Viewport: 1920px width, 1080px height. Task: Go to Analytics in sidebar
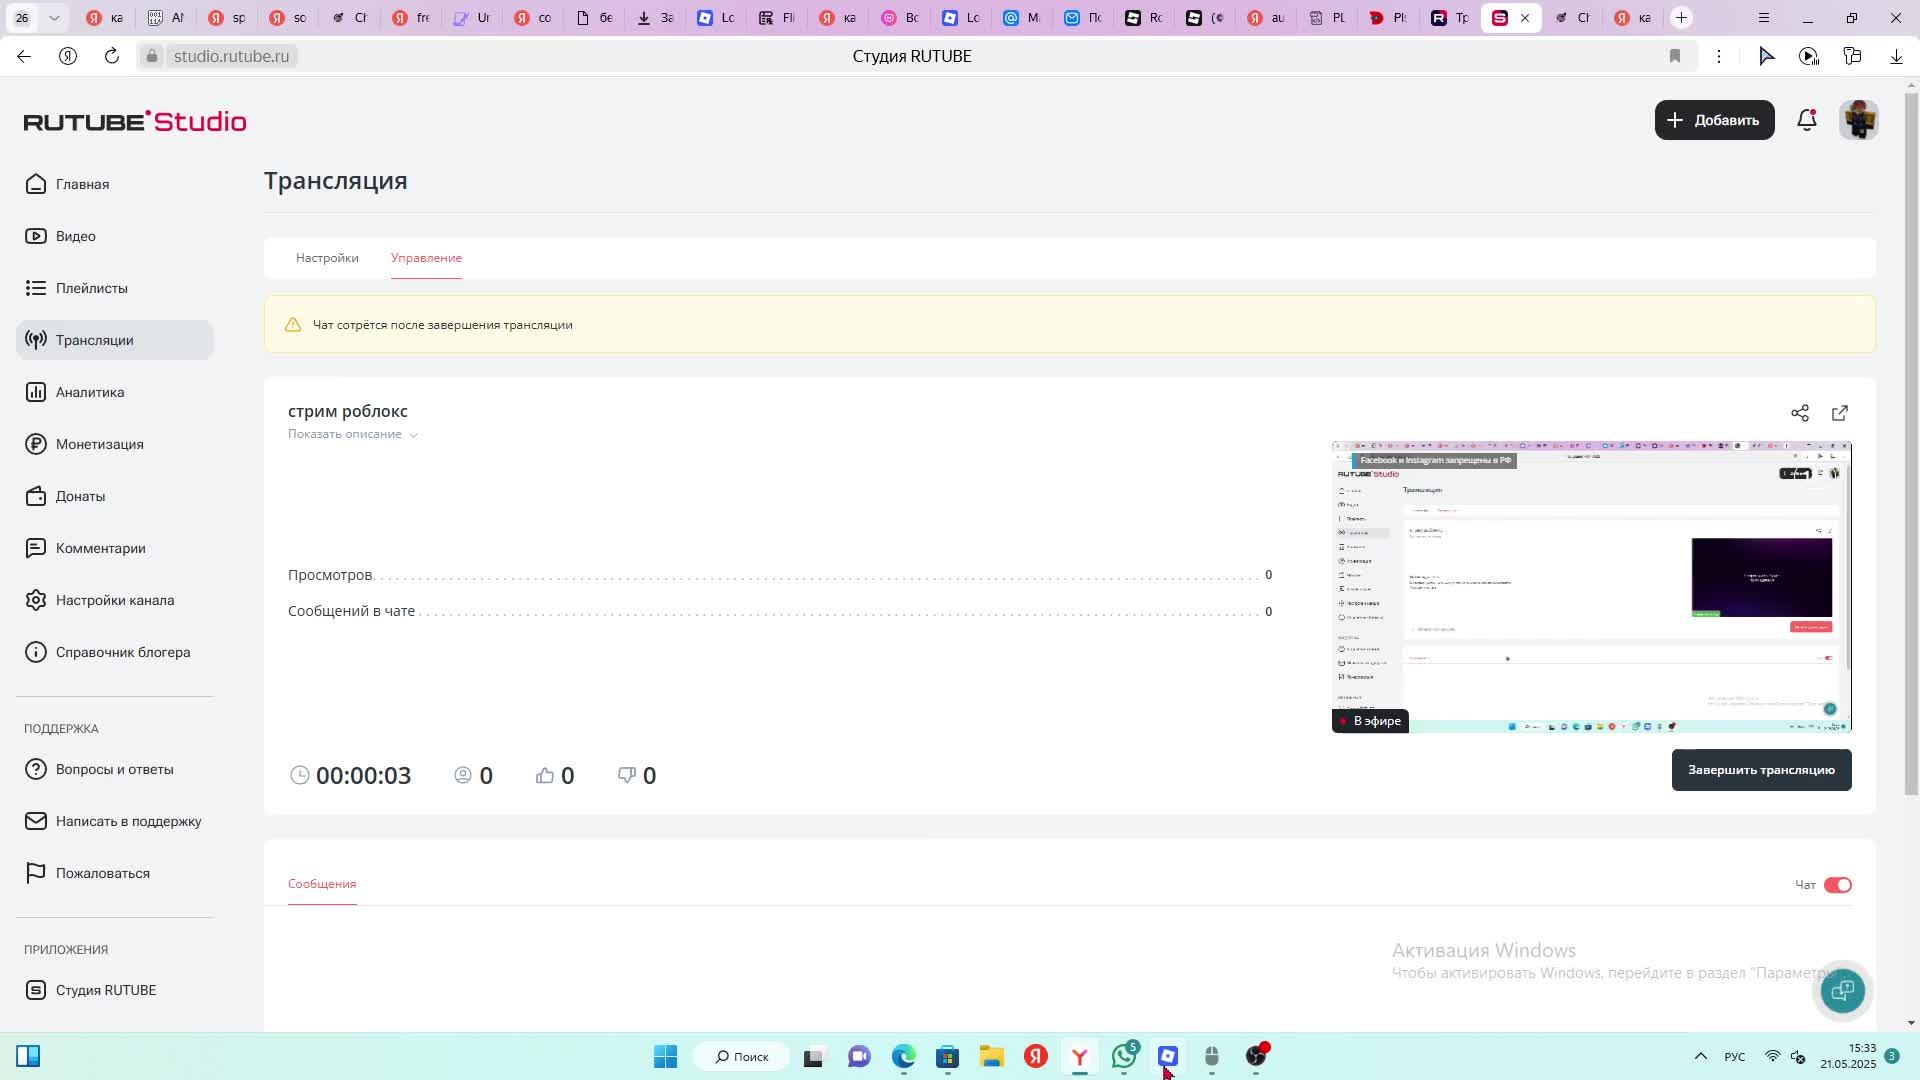(90, 392)
